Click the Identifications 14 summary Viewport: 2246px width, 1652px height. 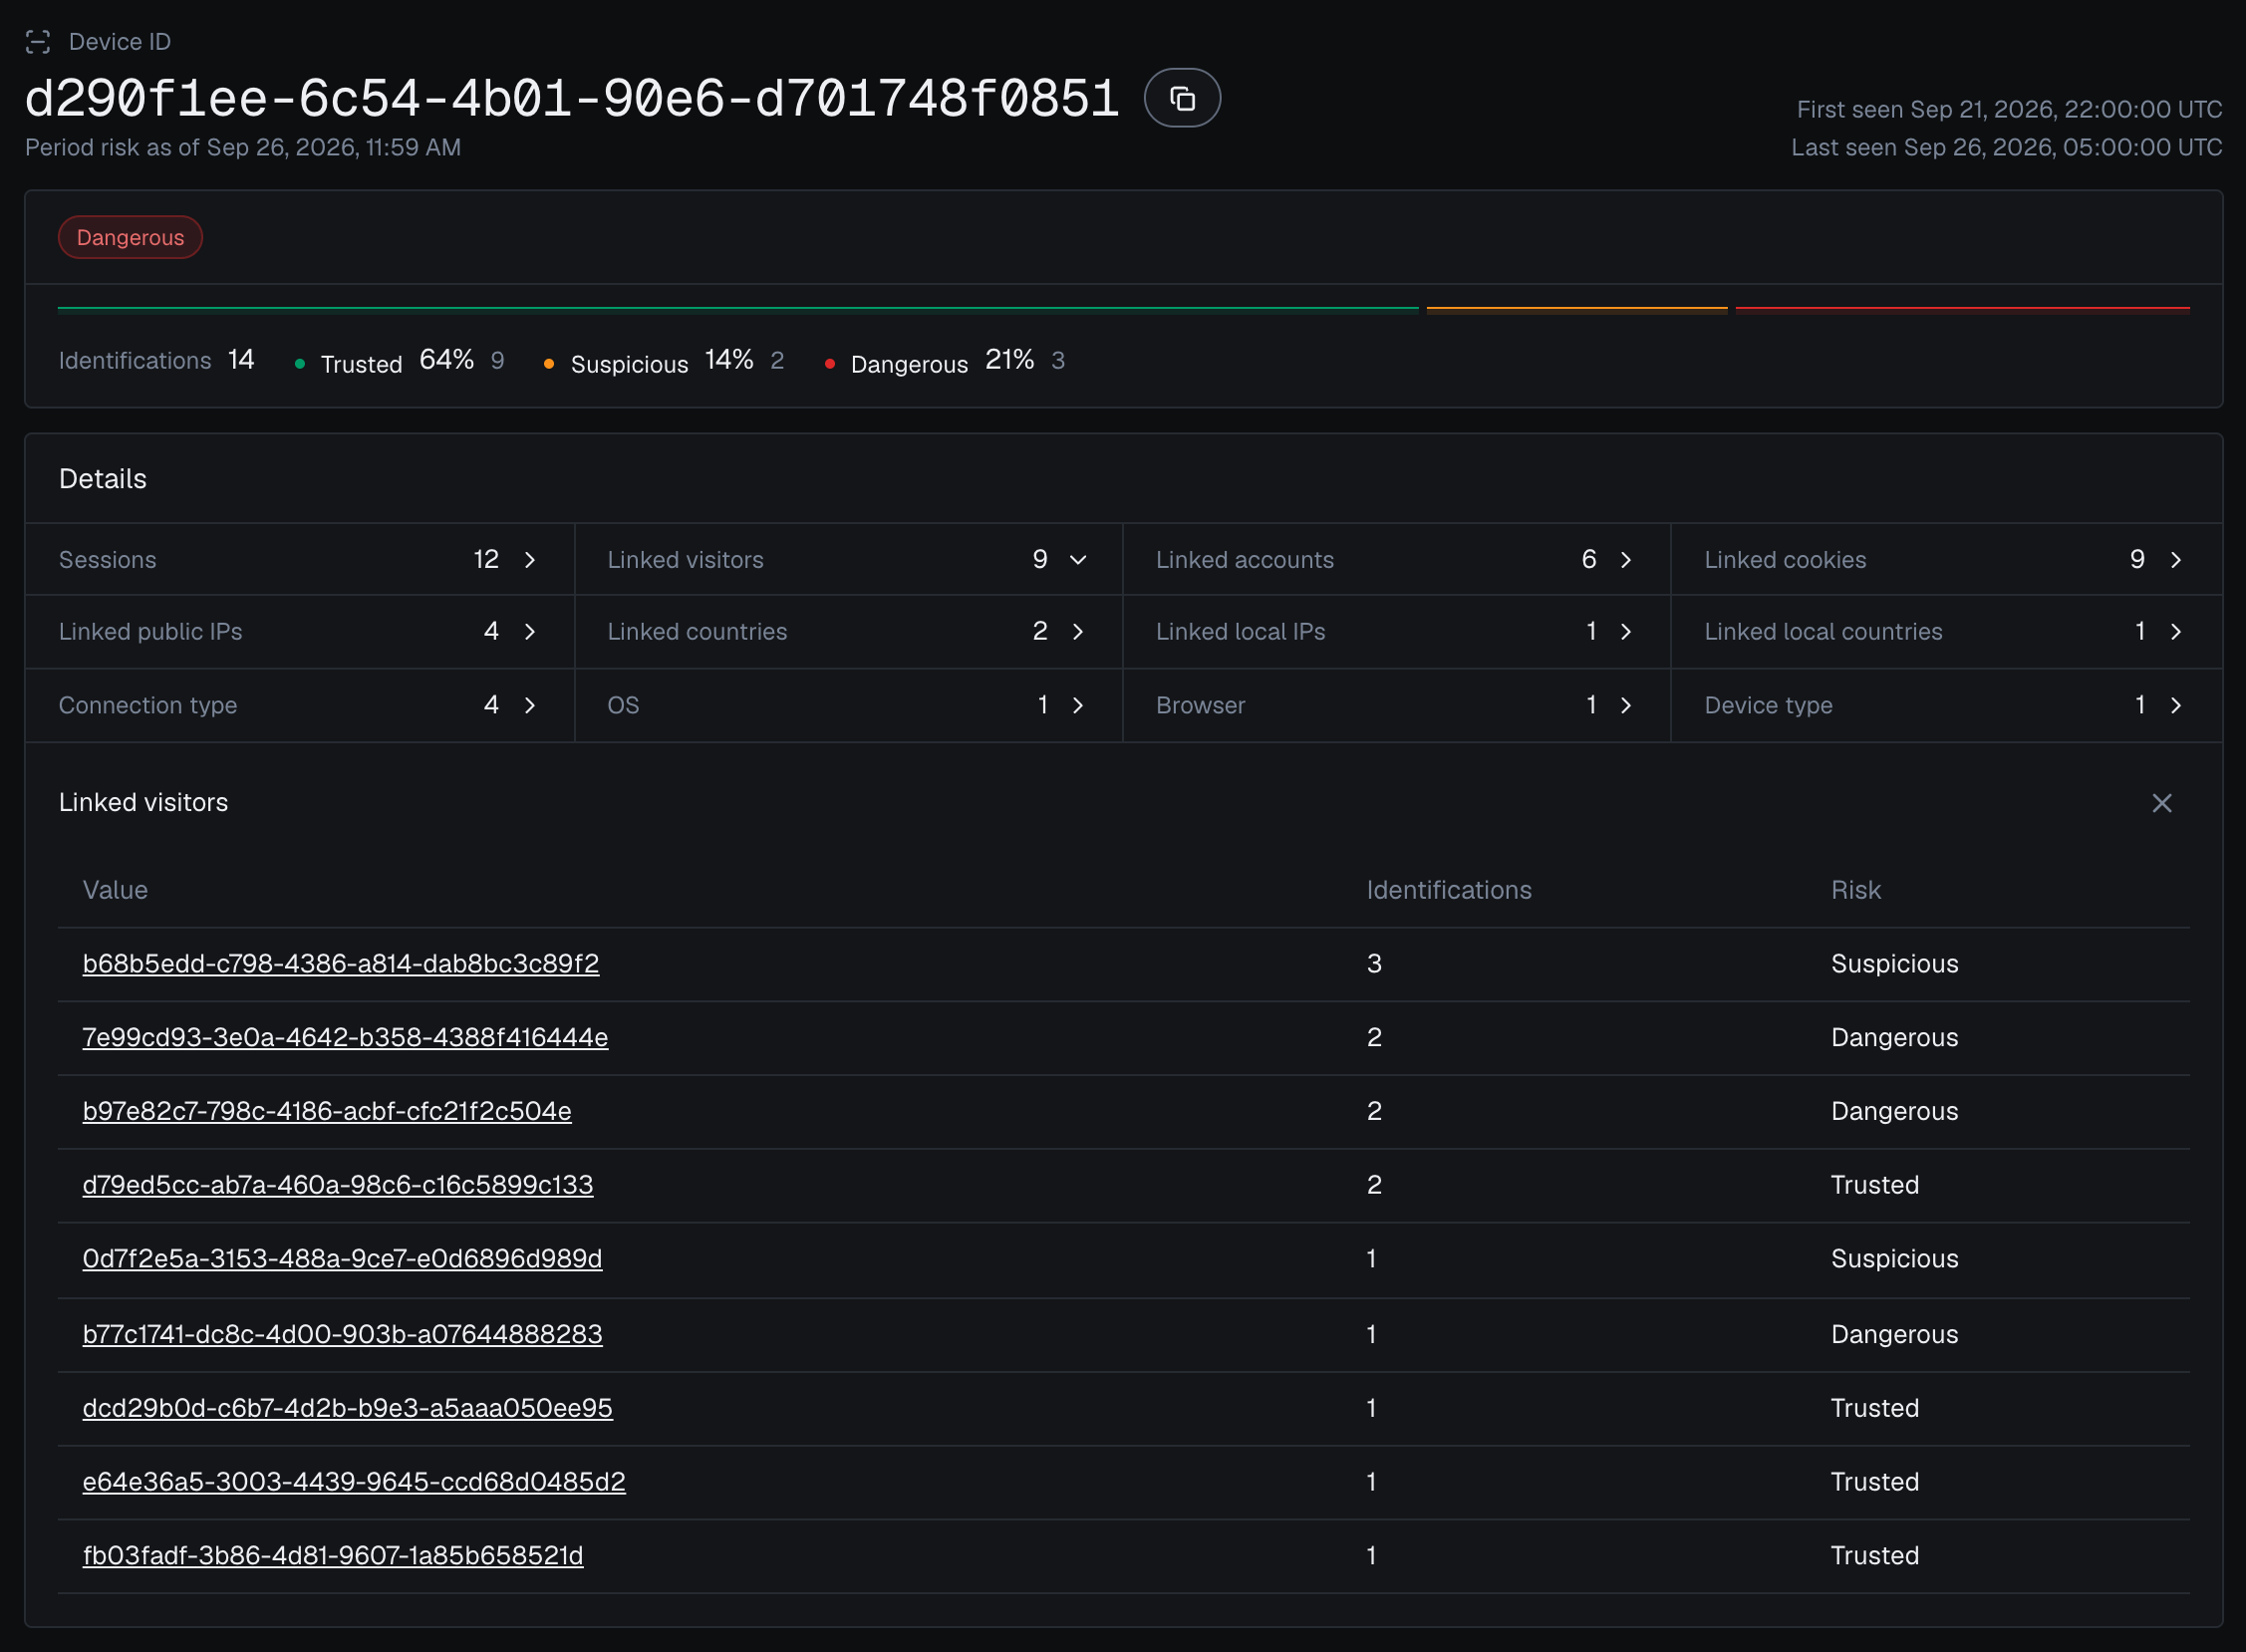(x=157, y=360)
